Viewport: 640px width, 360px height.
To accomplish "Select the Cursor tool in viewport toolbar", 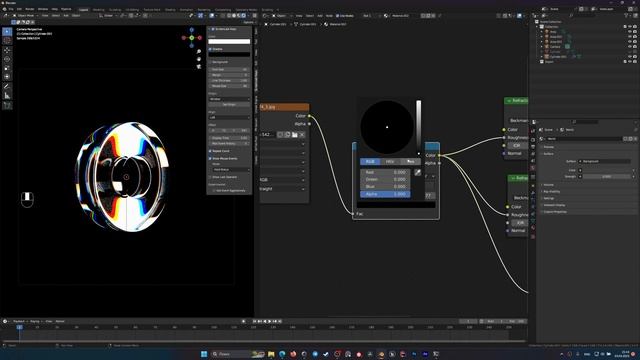I will (x=7, y=40).
